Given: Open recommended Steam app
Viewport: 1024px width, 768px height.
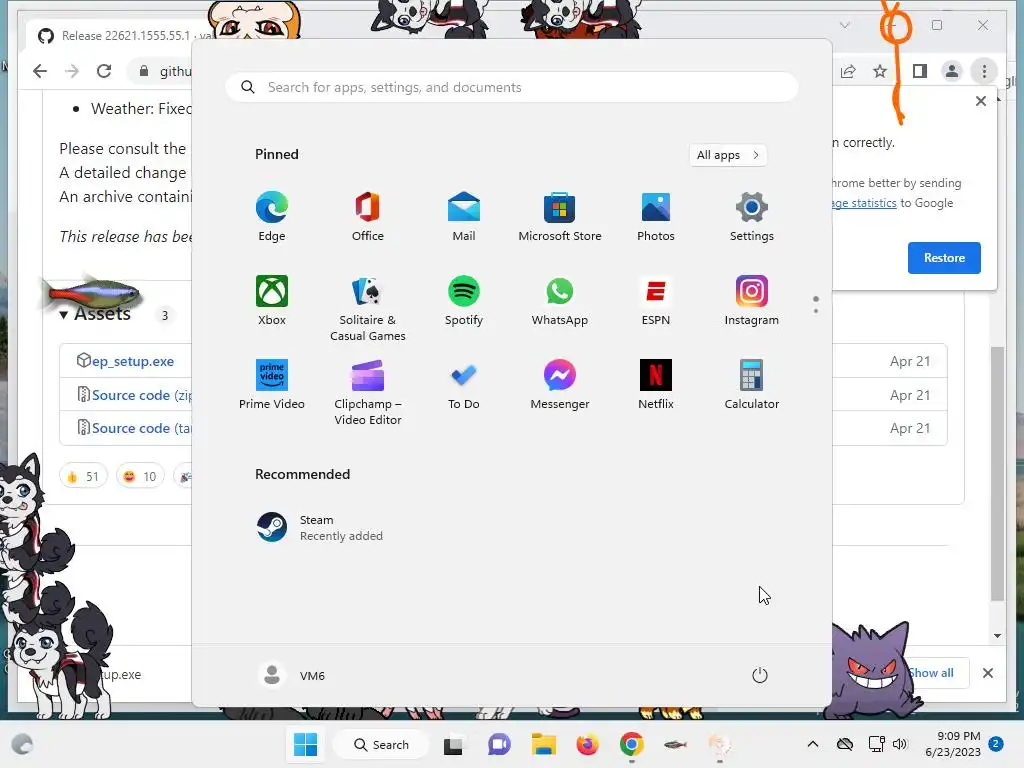Looking at the screenshot, I should 320,528.
